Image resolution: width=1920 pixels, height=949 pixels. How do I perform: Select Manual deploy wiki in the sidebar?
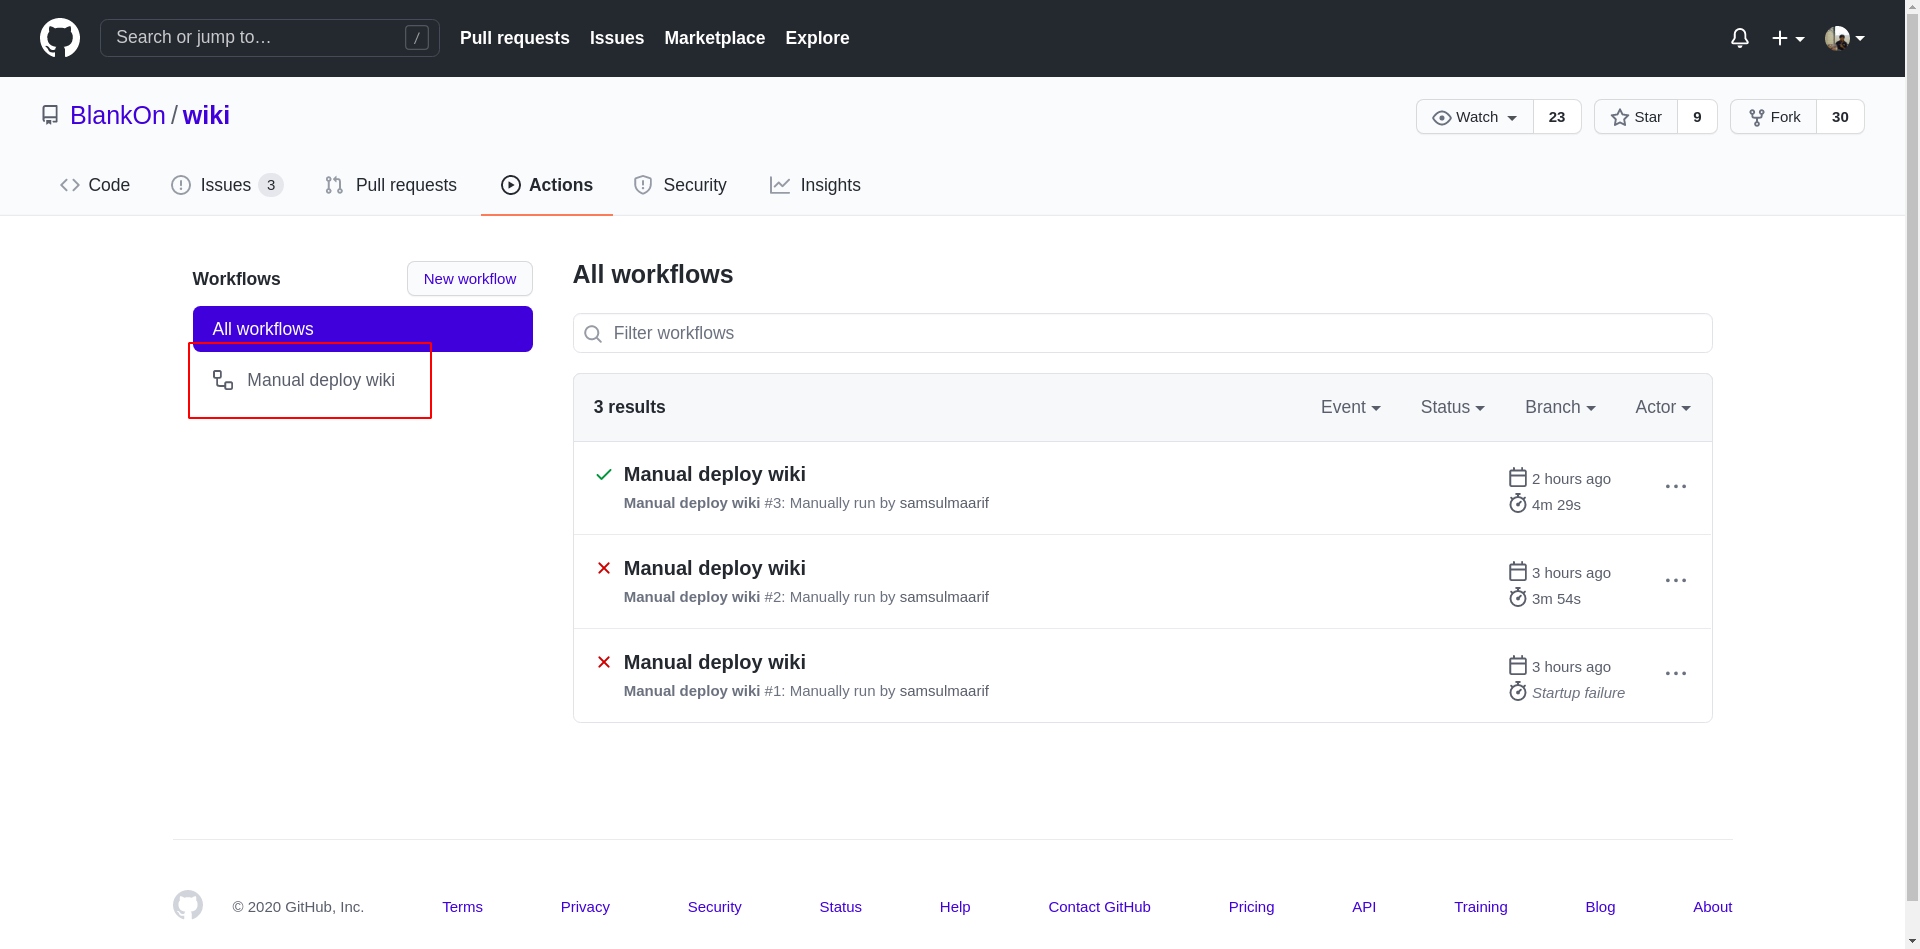pos(321,380)
